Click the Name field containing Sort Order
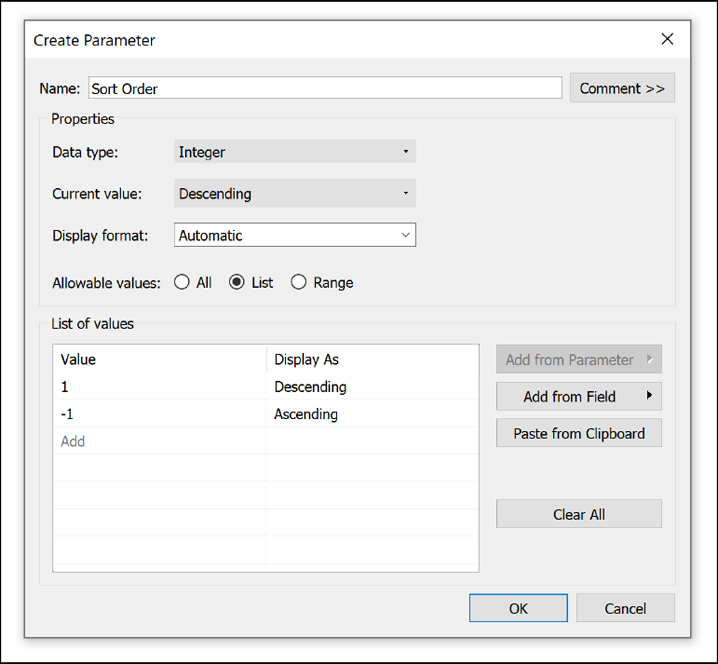This screenshot has width=718, height=664. pyautogui.click(x=325, y=88)
